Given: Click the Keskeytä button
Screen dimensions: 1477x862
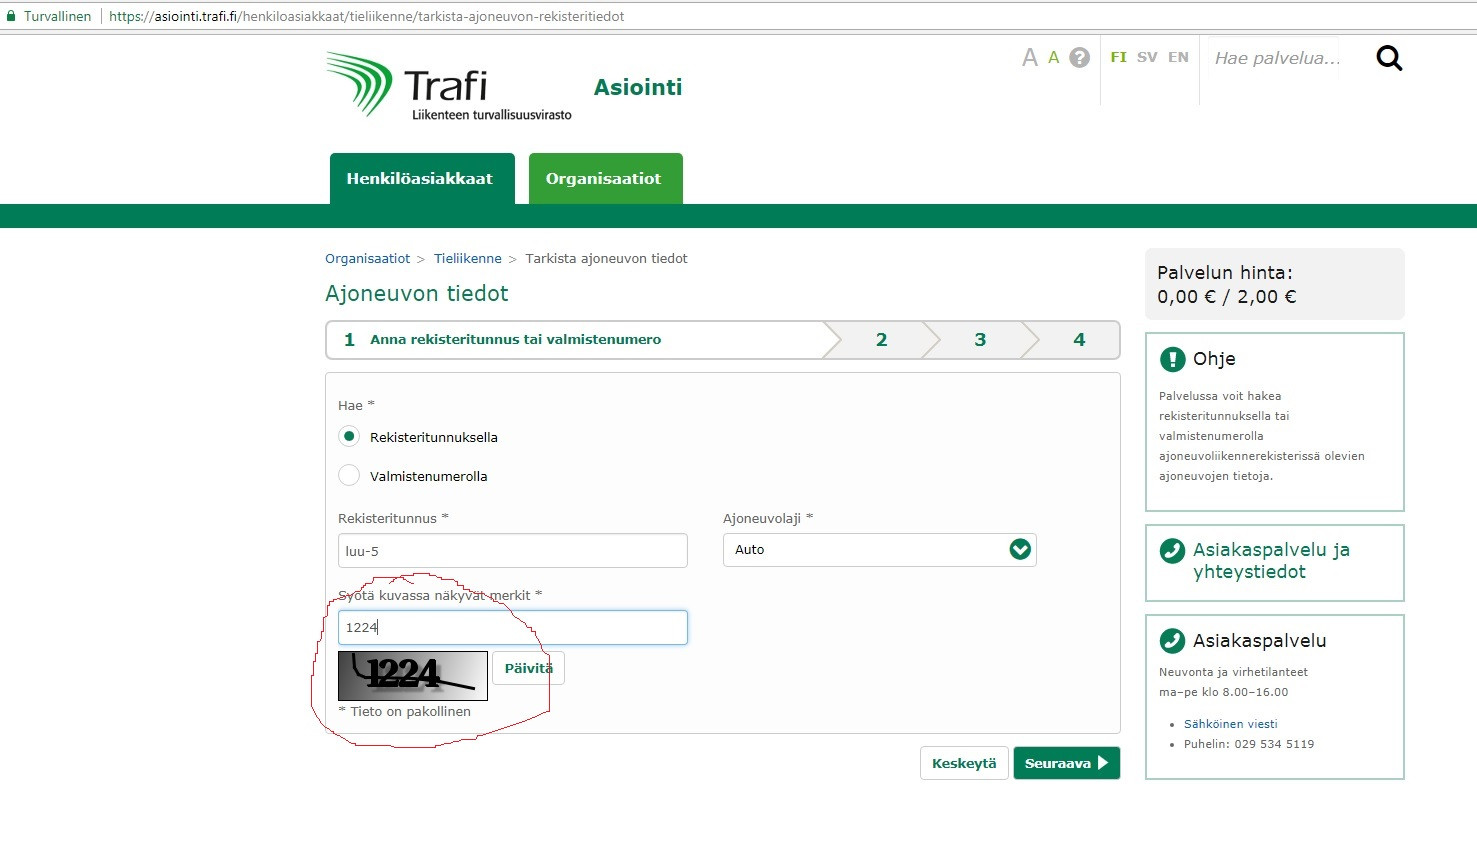Looking at the screenshot, I should (963, 763).
